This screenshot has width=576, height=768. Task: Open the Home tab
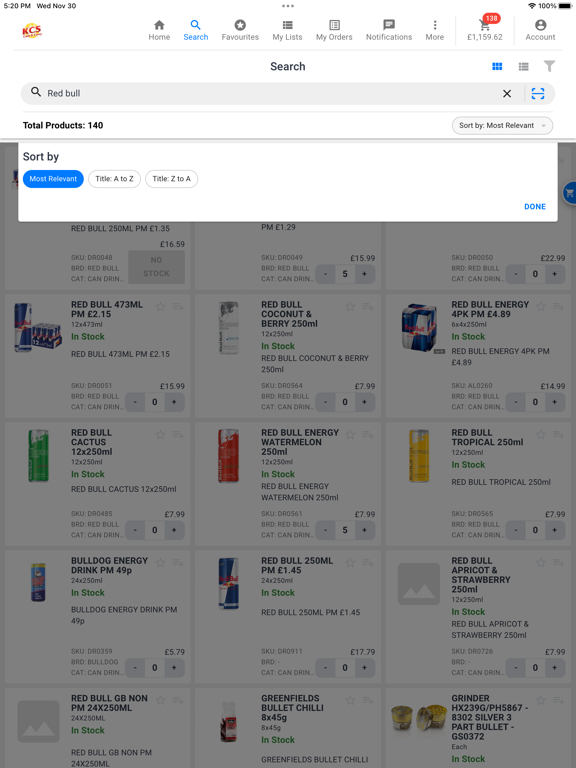[x=159, y=30]
